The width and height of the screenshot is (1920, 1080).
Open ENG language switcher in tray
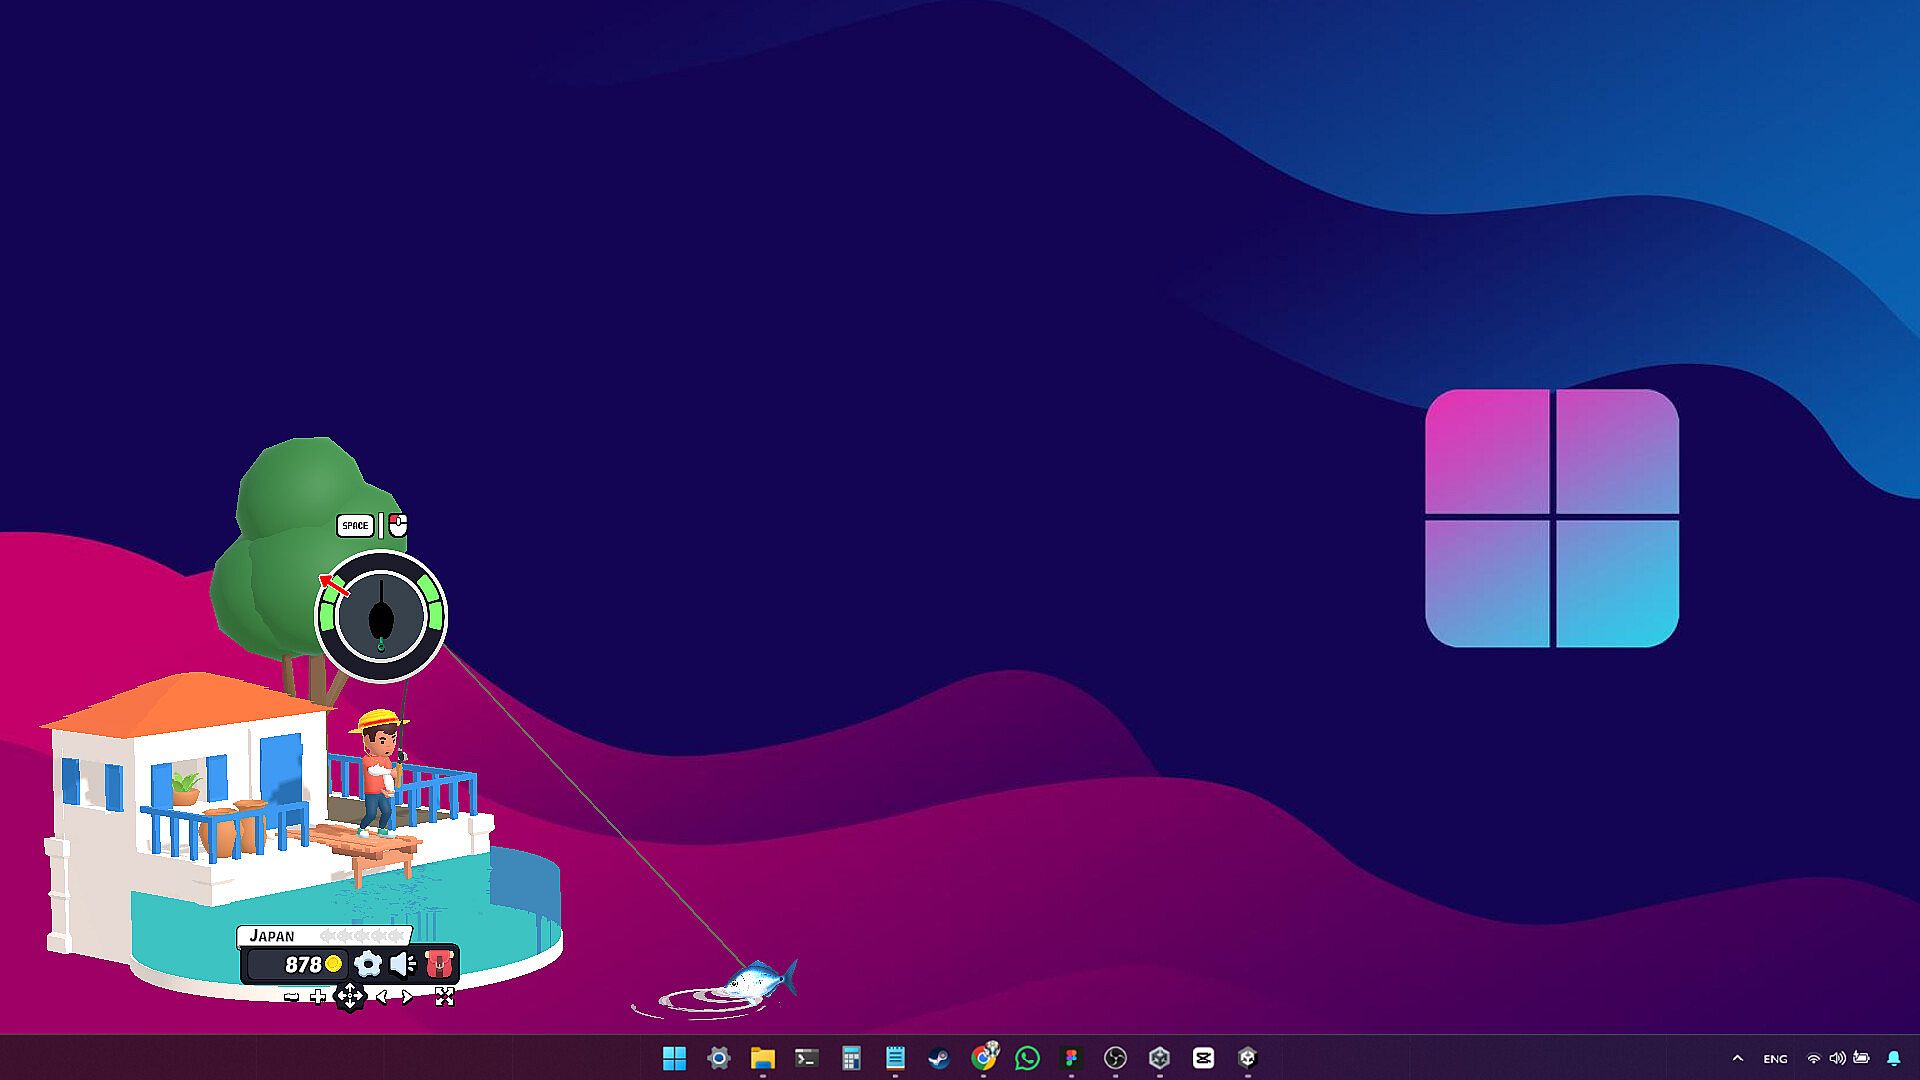coord(1775,1058)
